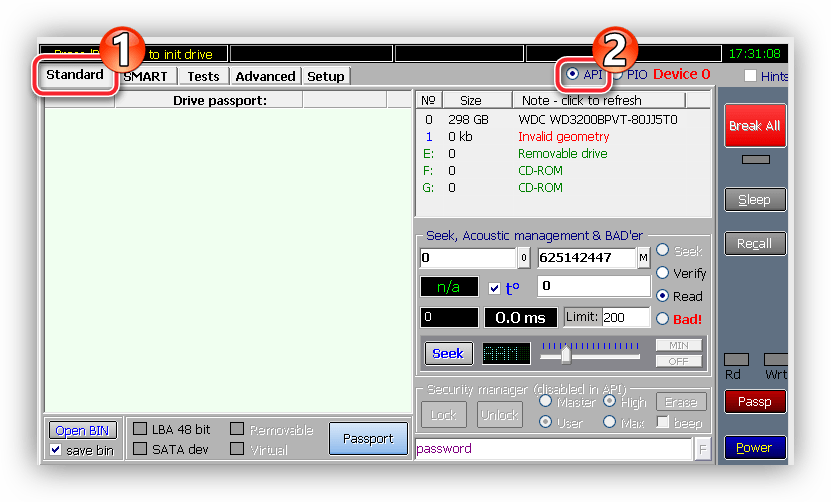Click the Recall button
Viewport: 831px width, 502px height.
(x=755, y=244)
